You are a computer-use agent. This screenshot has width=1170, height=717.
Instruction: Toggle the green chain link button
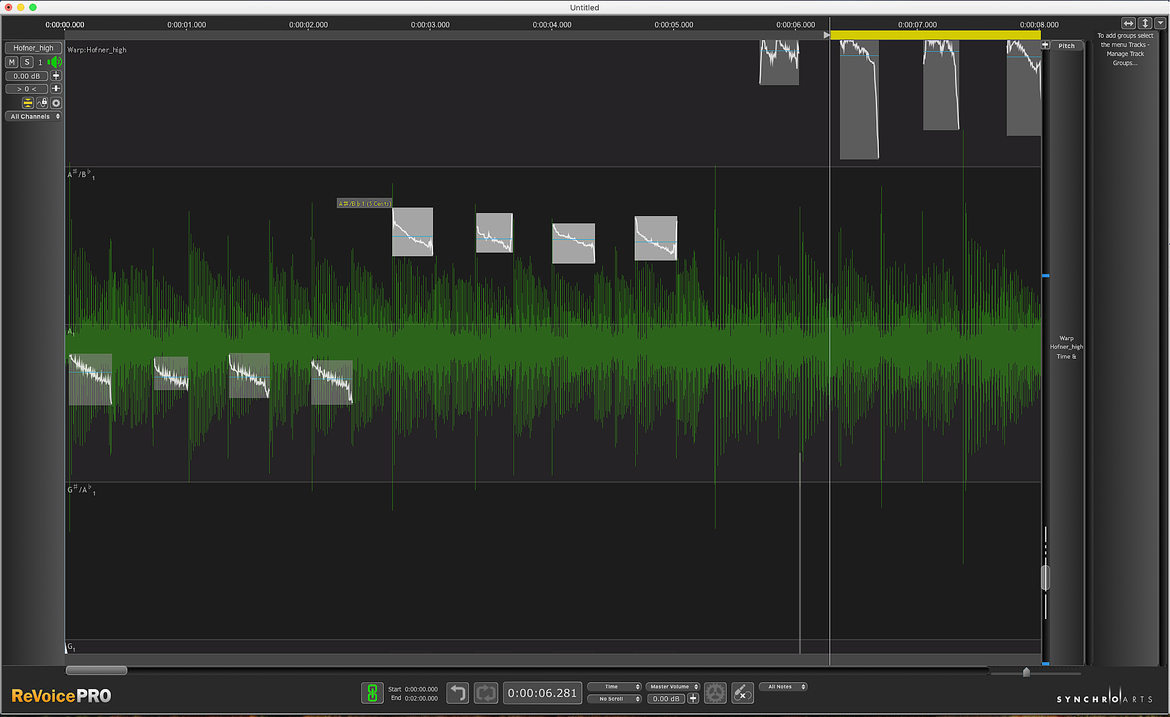372,693
